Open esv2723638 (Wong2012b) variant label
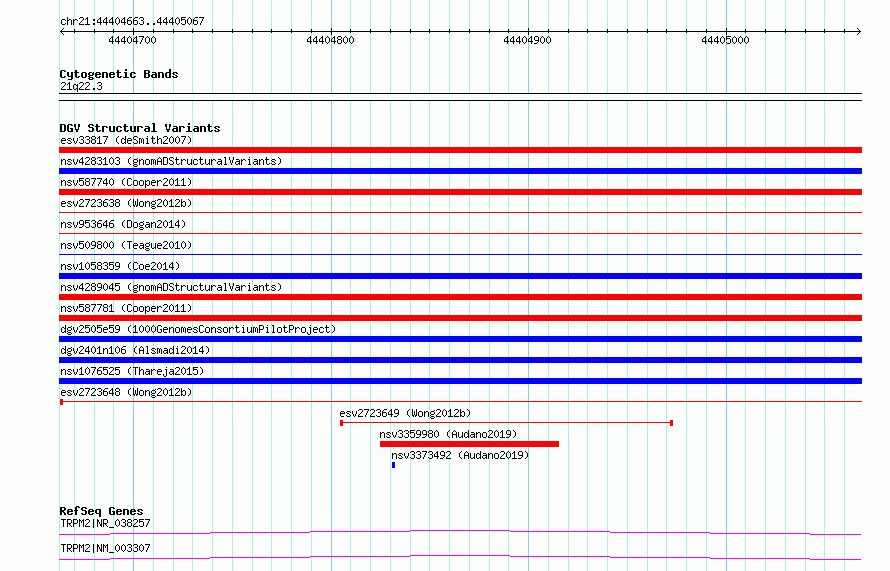This screenshot has height=571, width=890. coord(126,203)
